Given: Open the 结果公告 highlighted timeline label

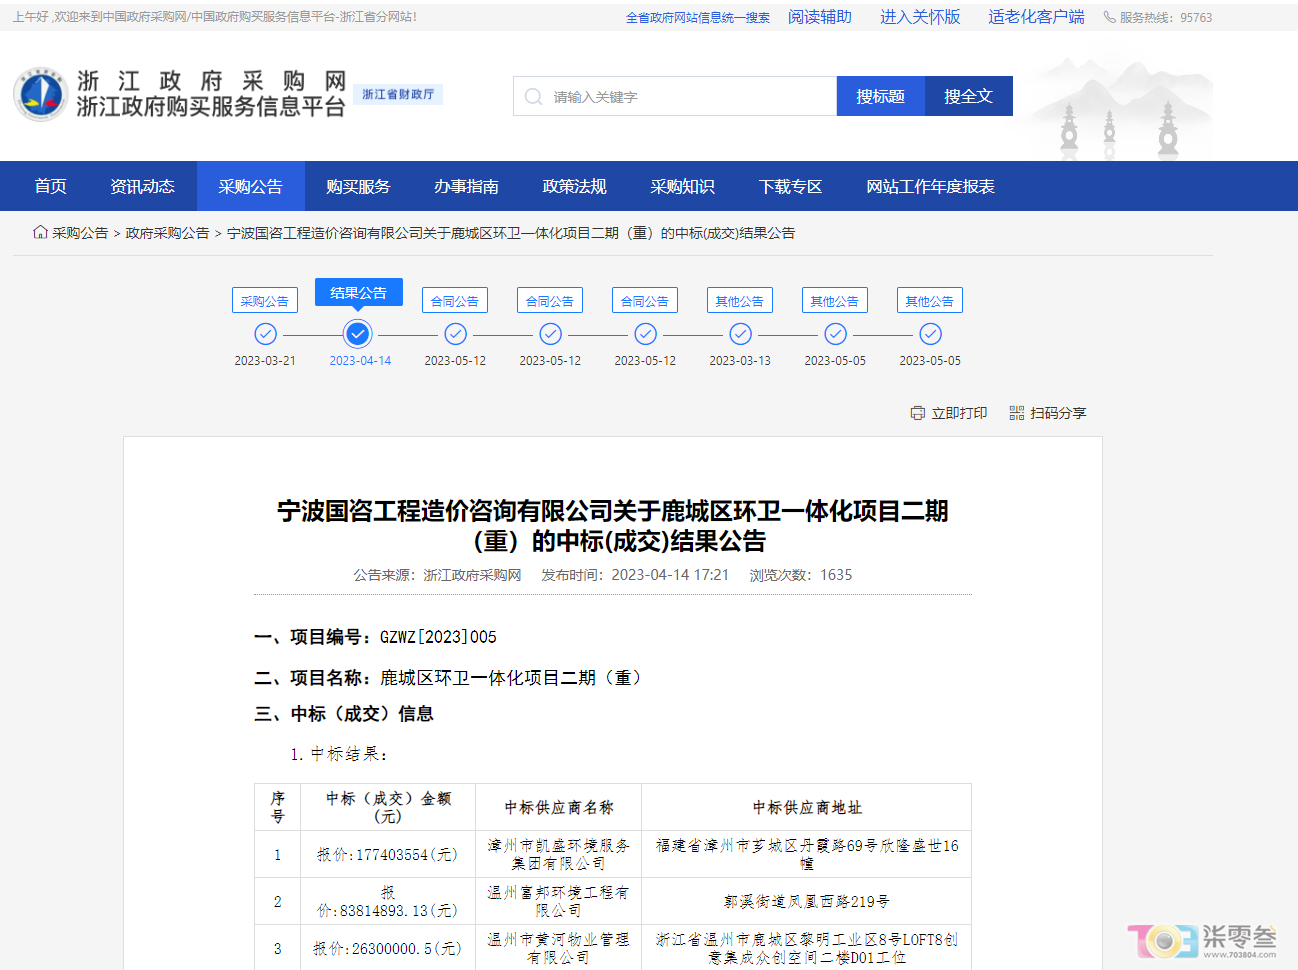Looking at the screenshot, I should 358,292.
